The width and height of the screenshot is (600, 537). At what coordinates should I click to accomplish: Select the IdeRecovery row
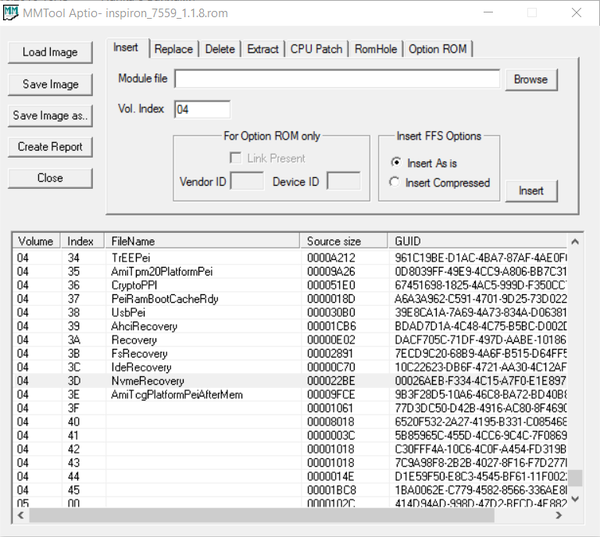pos(290,367)
